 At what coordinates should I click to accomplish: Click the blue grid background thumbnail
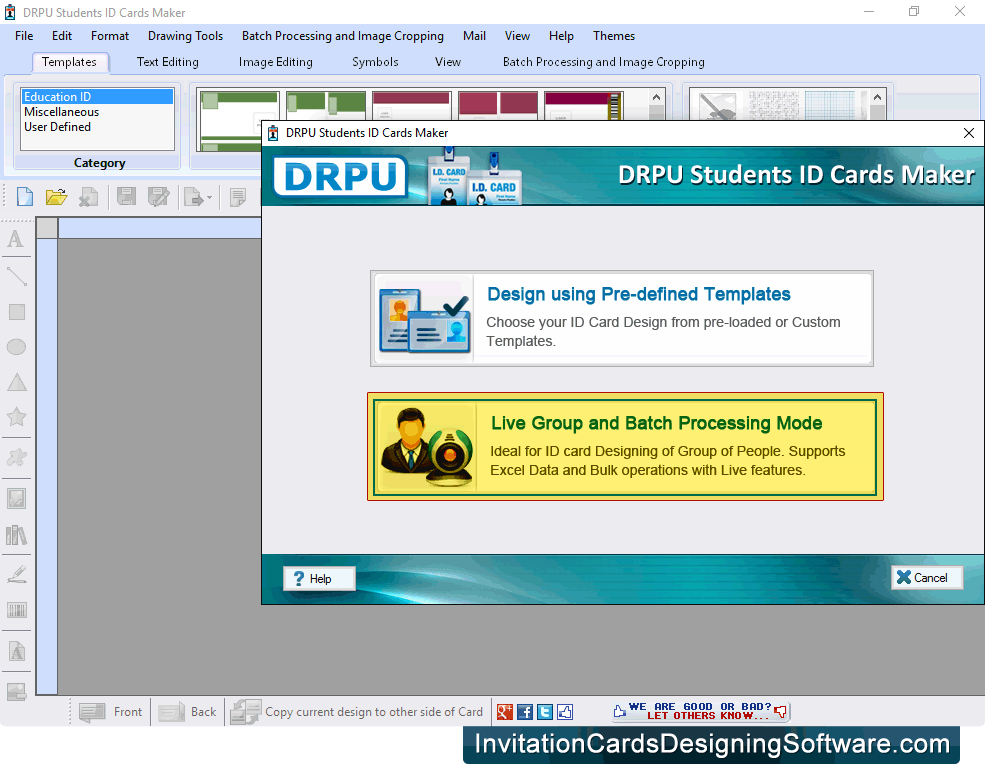click(x=830, y=106)
